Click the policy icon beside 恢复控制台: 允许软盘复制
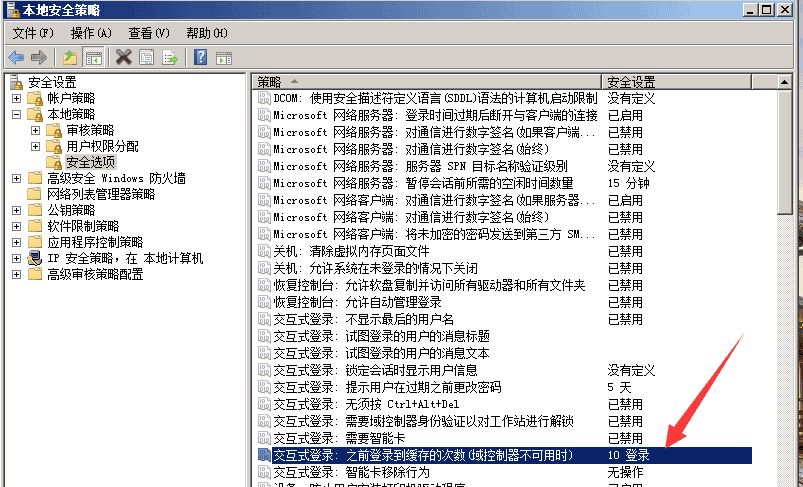Image resolution: width=803 pixels, height=487 pixels. coord(264,285)
